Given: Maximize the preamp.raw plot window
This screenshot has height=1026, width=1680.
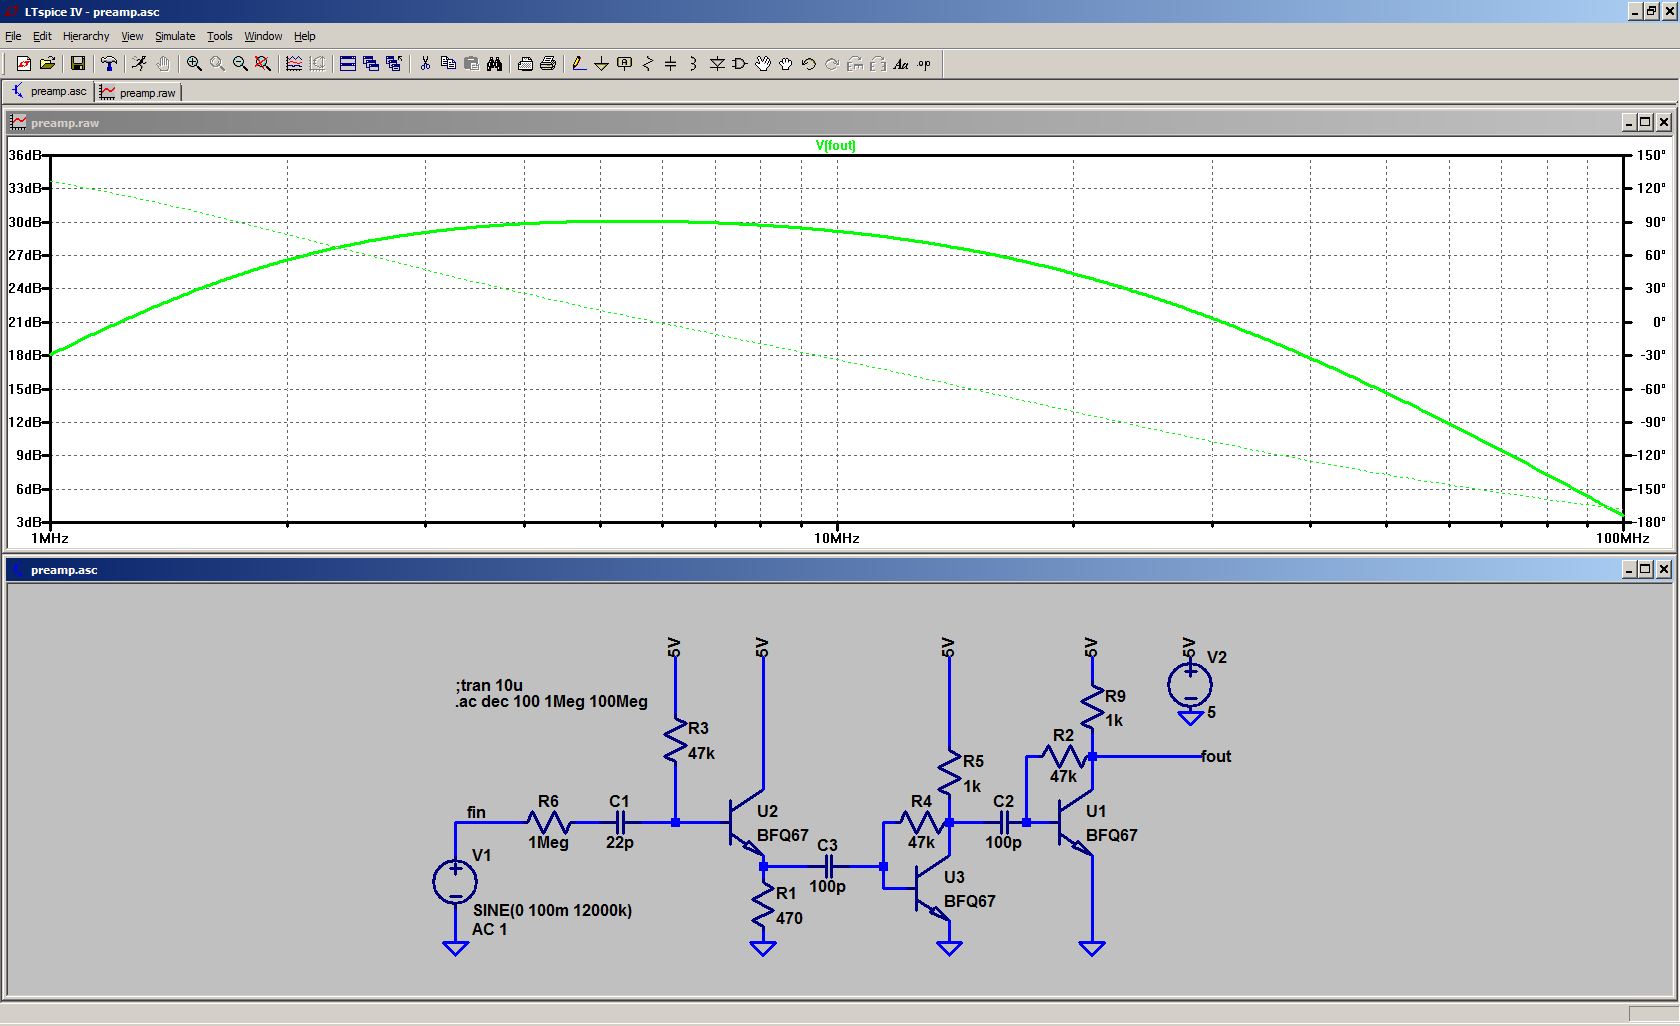Looking at the screenshot, I should coord(1645,122).
